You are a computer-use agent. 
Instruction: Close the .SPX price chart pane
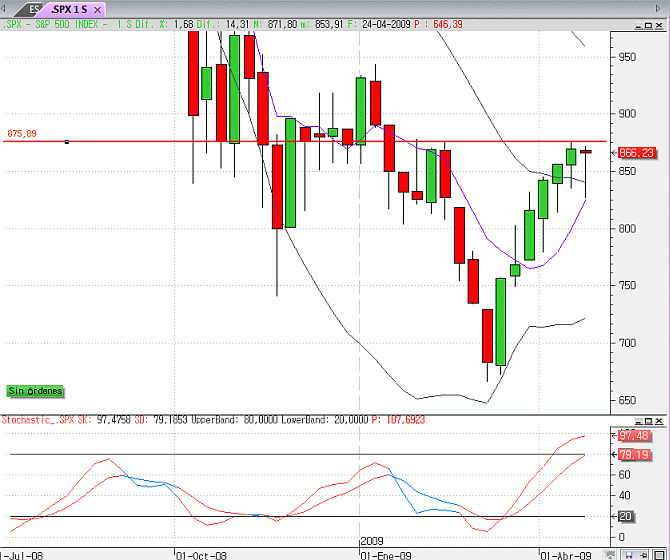658,26
